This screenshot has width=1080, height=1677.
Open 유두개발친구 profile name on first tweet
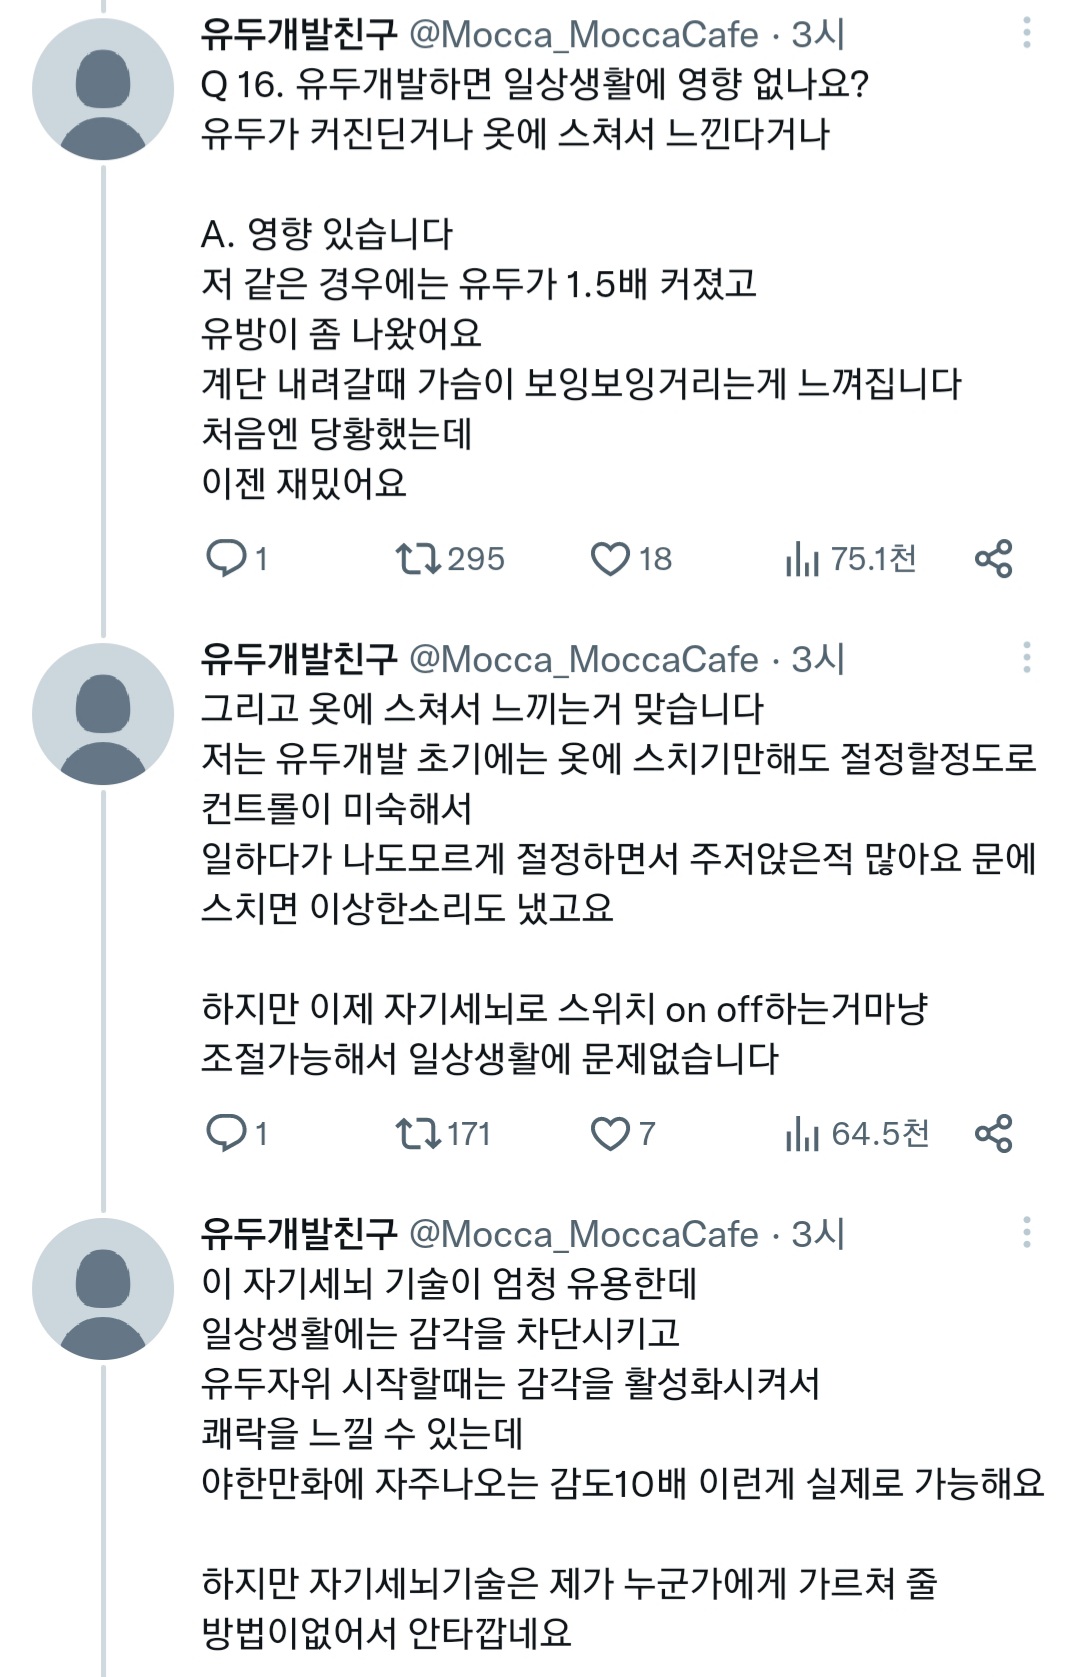[x=299, y=34]
